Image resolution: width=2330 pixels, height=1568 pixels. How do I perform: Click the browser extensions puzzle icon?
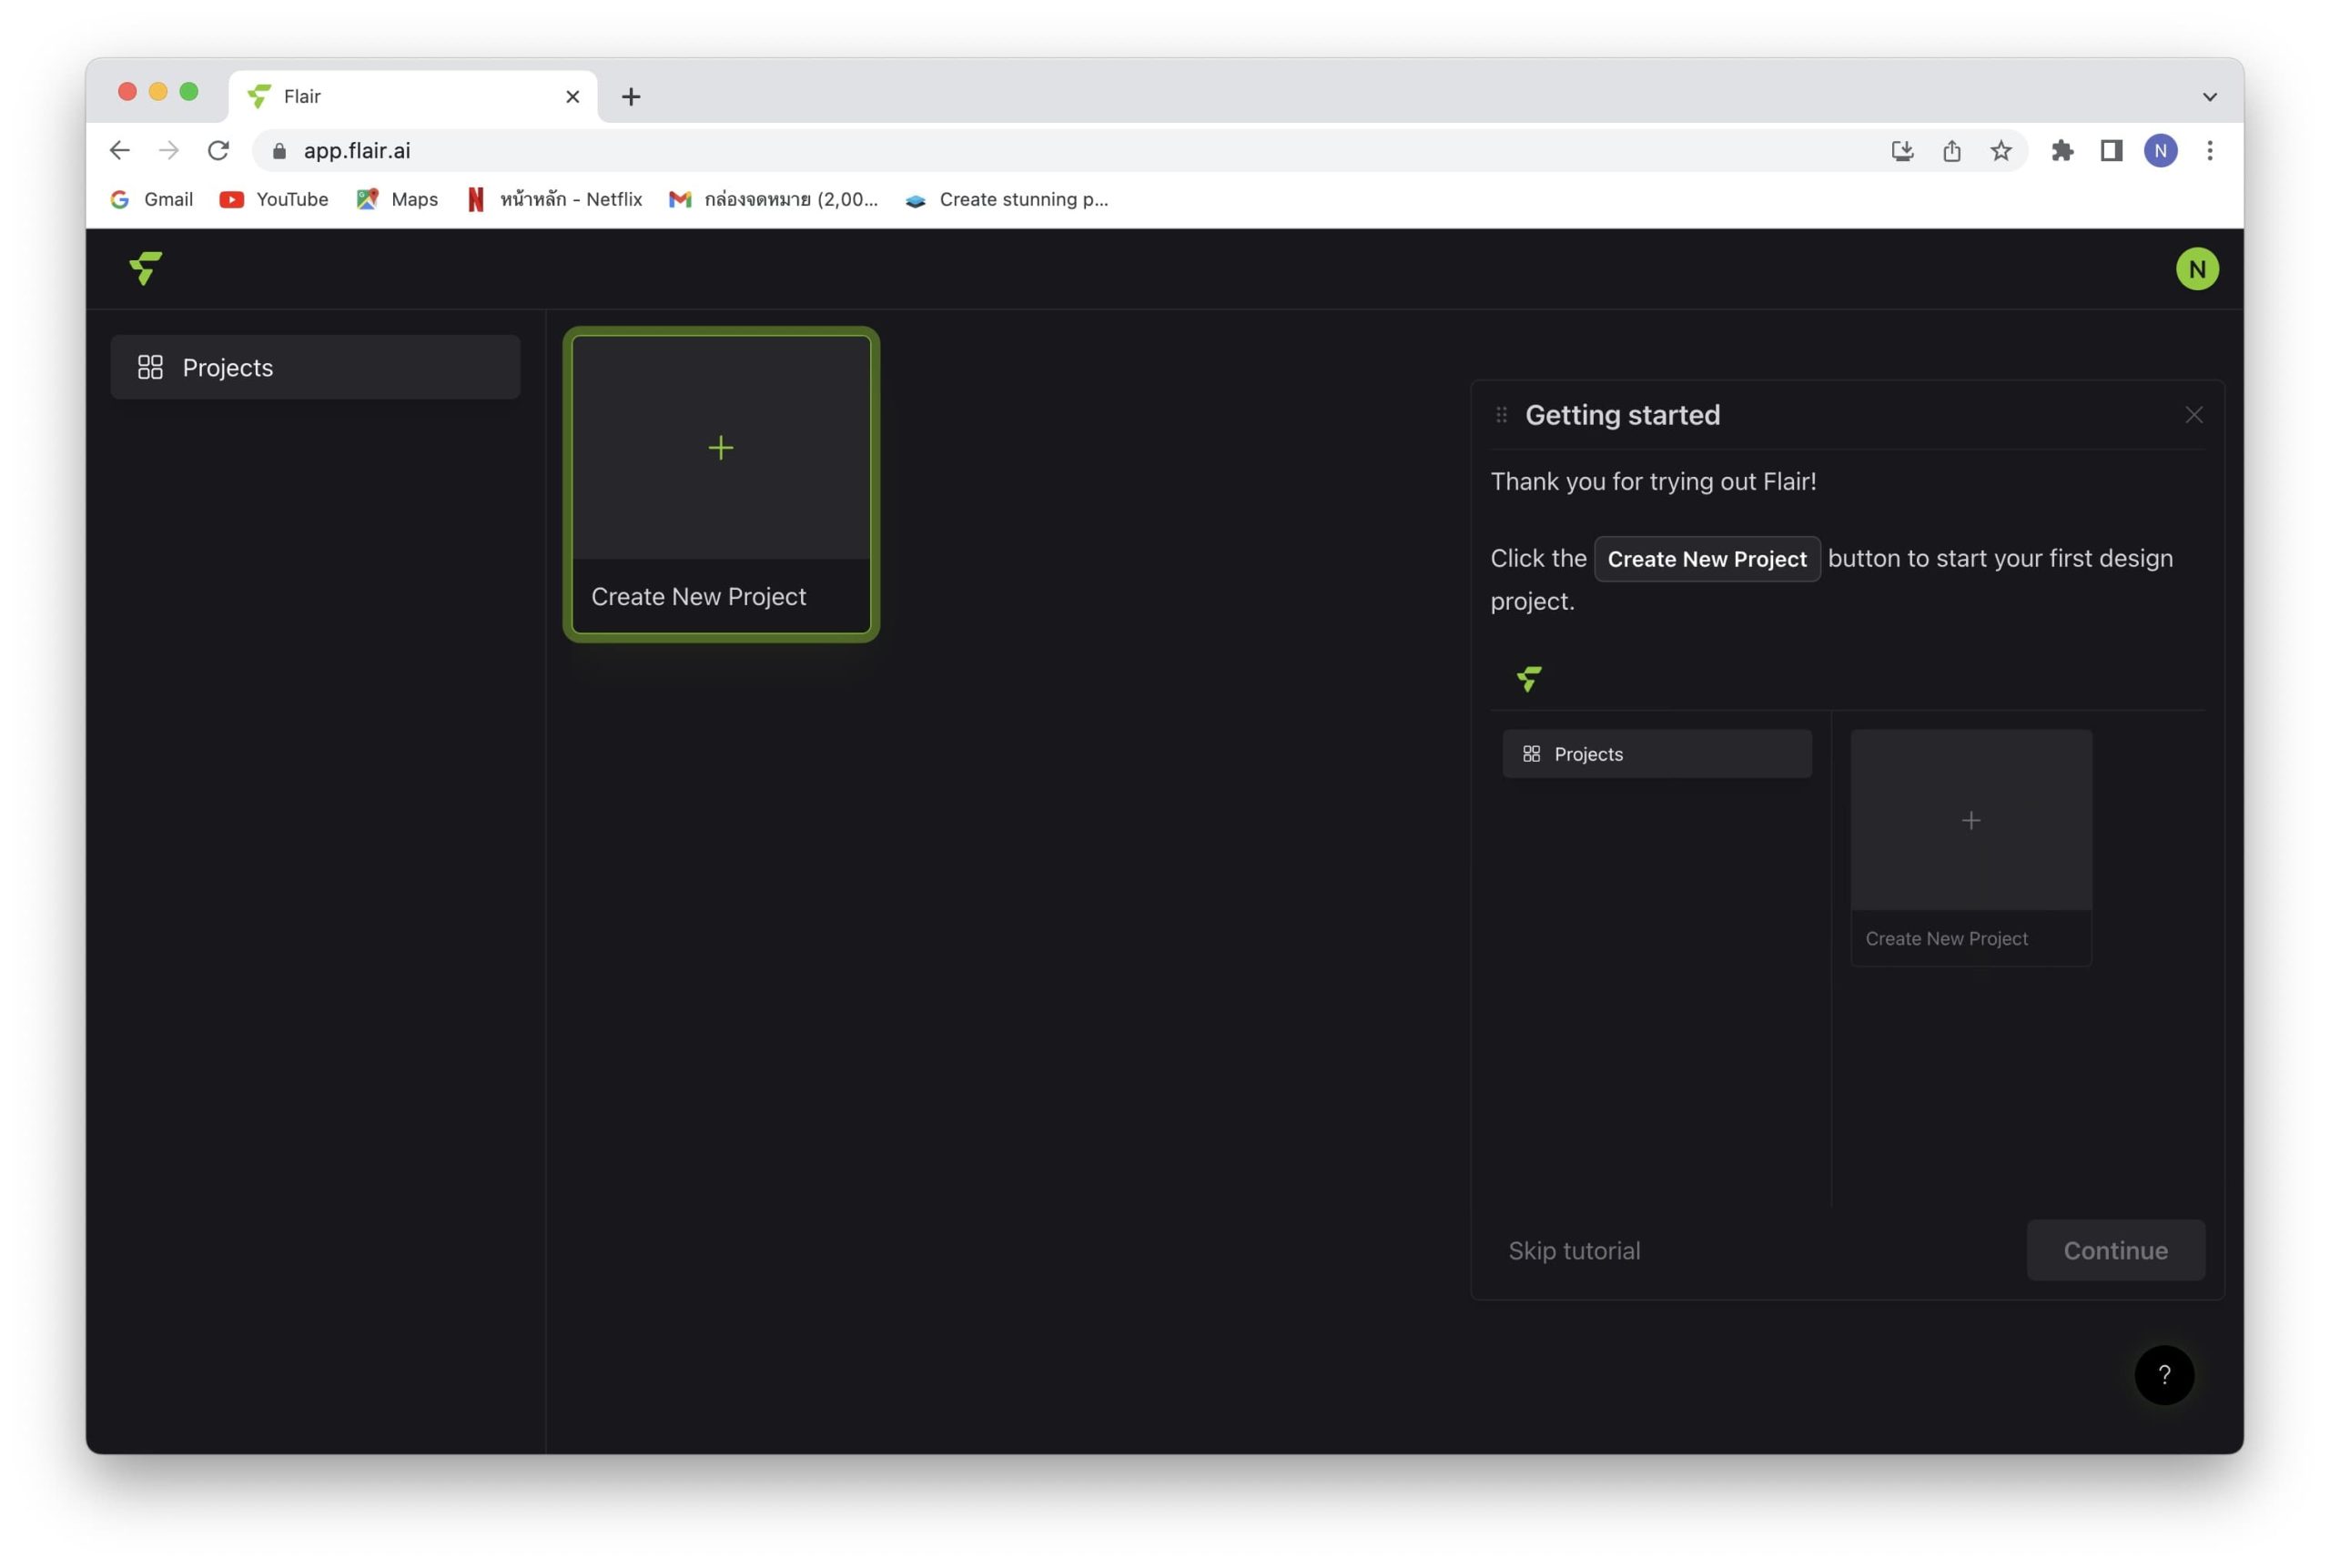tap(2062, 151)
